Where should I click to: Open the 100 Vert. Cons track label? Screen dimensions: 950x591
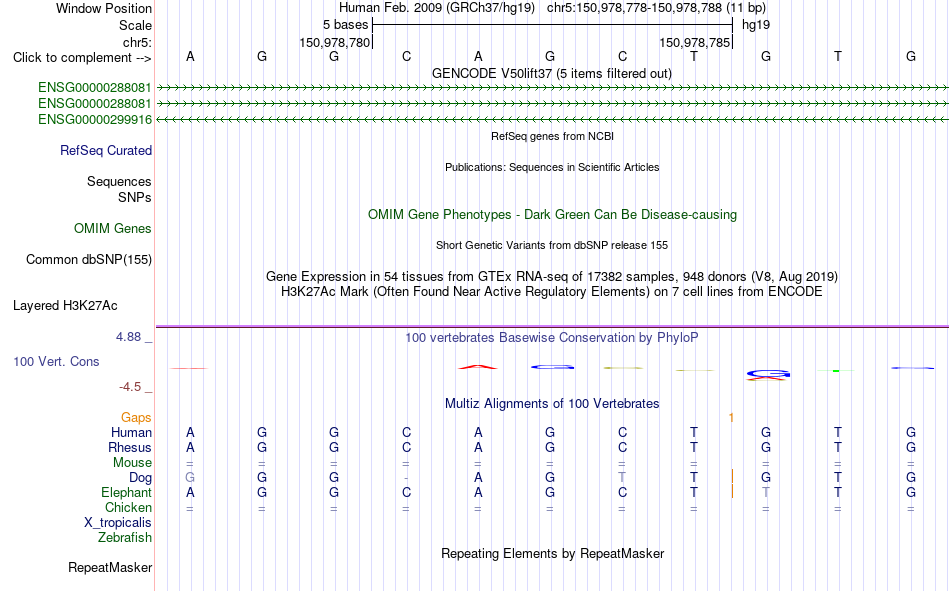tap(56, 361)
